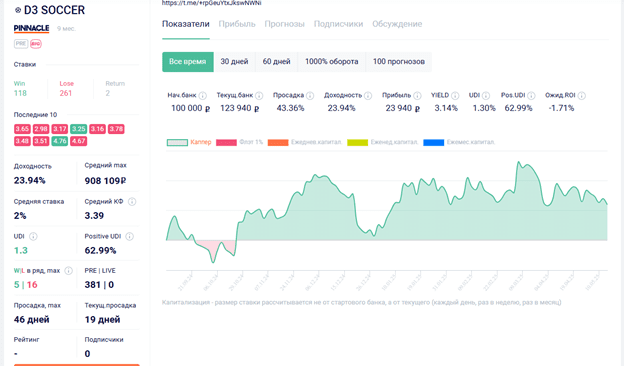This screenshot has width=624, height=366.
Task: Open the Прогнозы tab
Action: tap(285, 24)
